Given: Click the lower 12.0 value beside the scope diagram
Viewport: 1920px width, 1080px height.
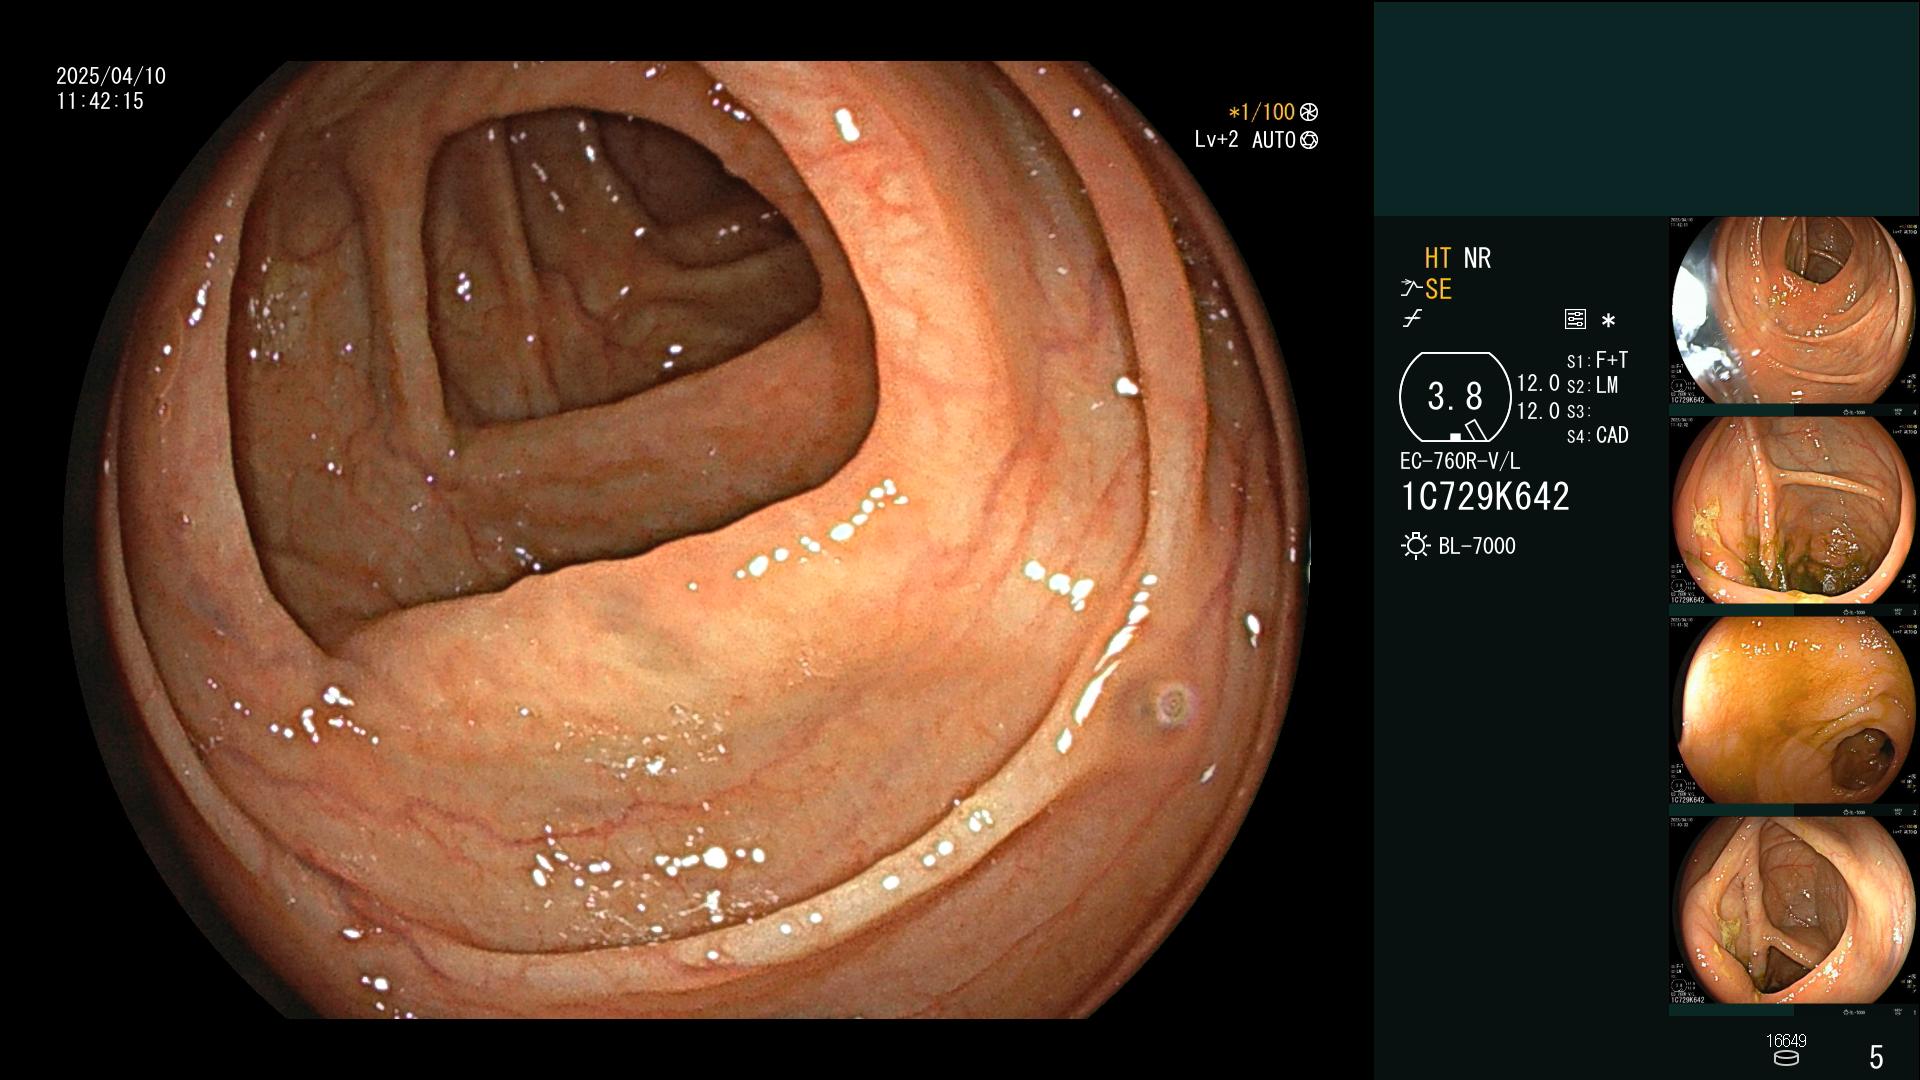Looking at the screenshot, I should click(1538, 411).
